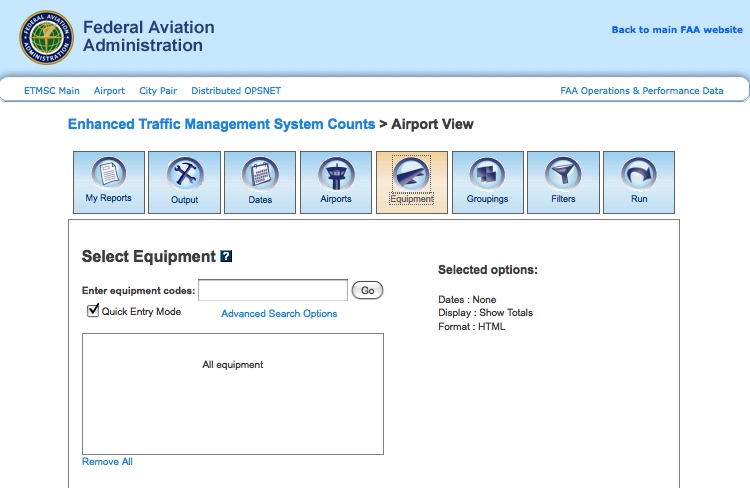
Task: Open the Filters funnel icon
Action: 563,182
